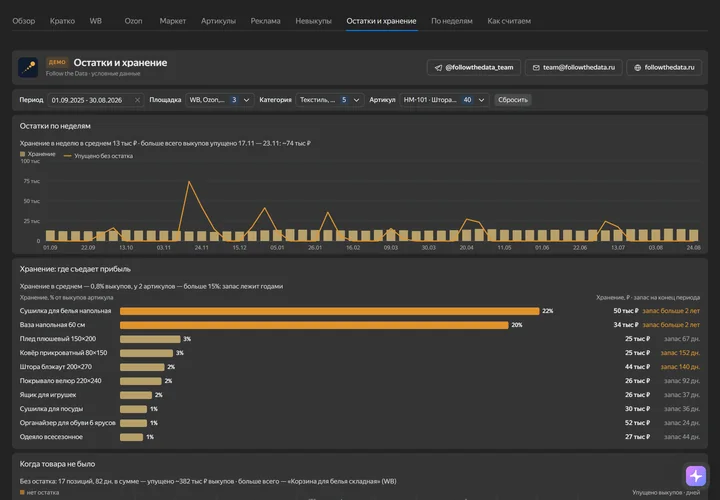Viewport: 720px width, 500px height.
Task: Select the Остатки и хранение tab
Action: (x=381, y=21)
